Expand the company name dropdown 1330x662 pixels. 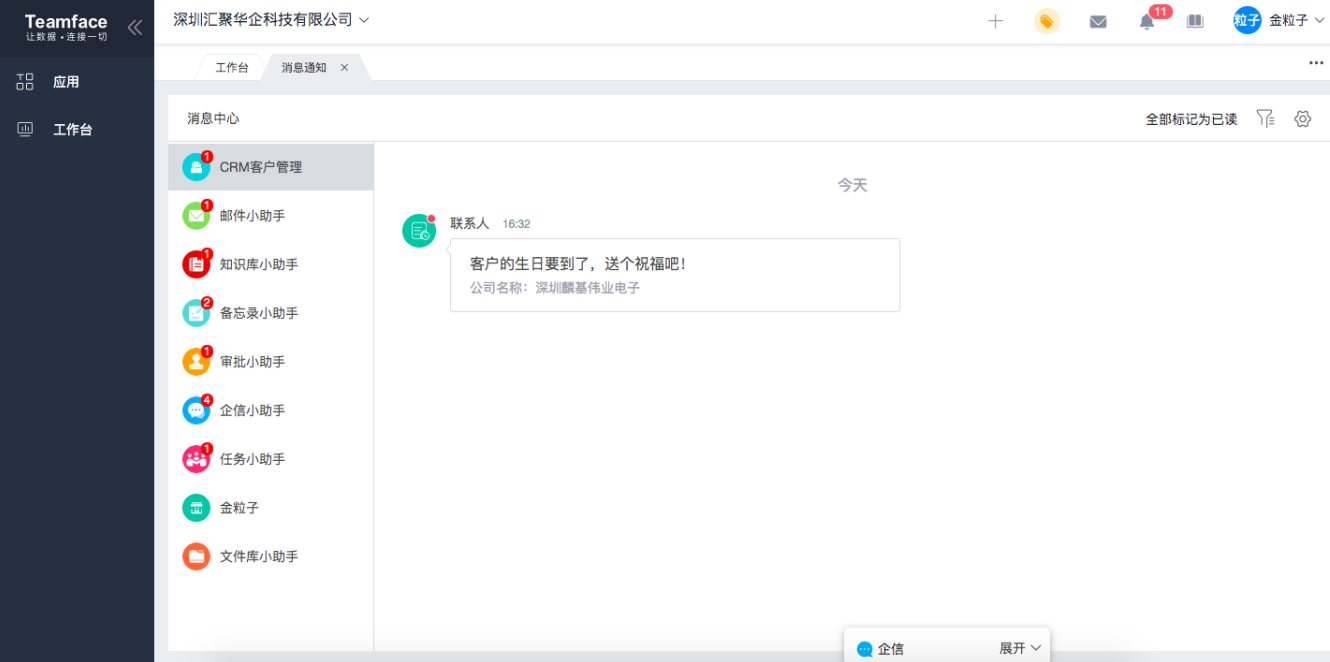point(271,20)
